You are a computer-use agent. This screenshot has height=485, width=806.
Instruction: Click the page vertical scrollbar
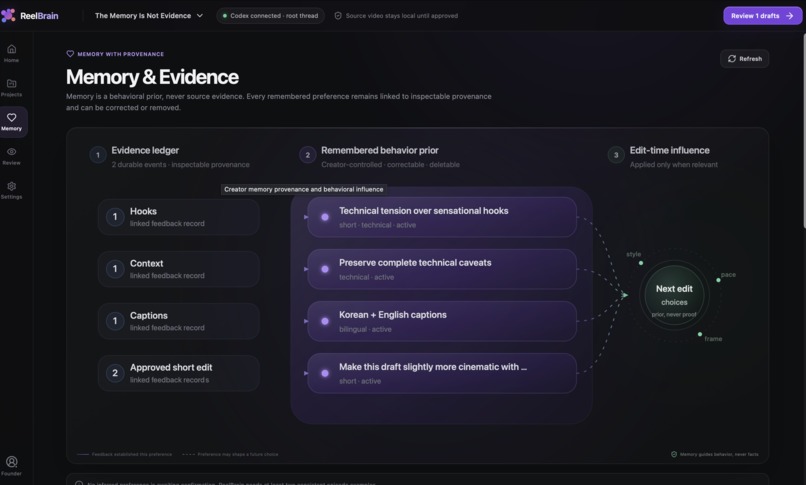pos(803,131)
